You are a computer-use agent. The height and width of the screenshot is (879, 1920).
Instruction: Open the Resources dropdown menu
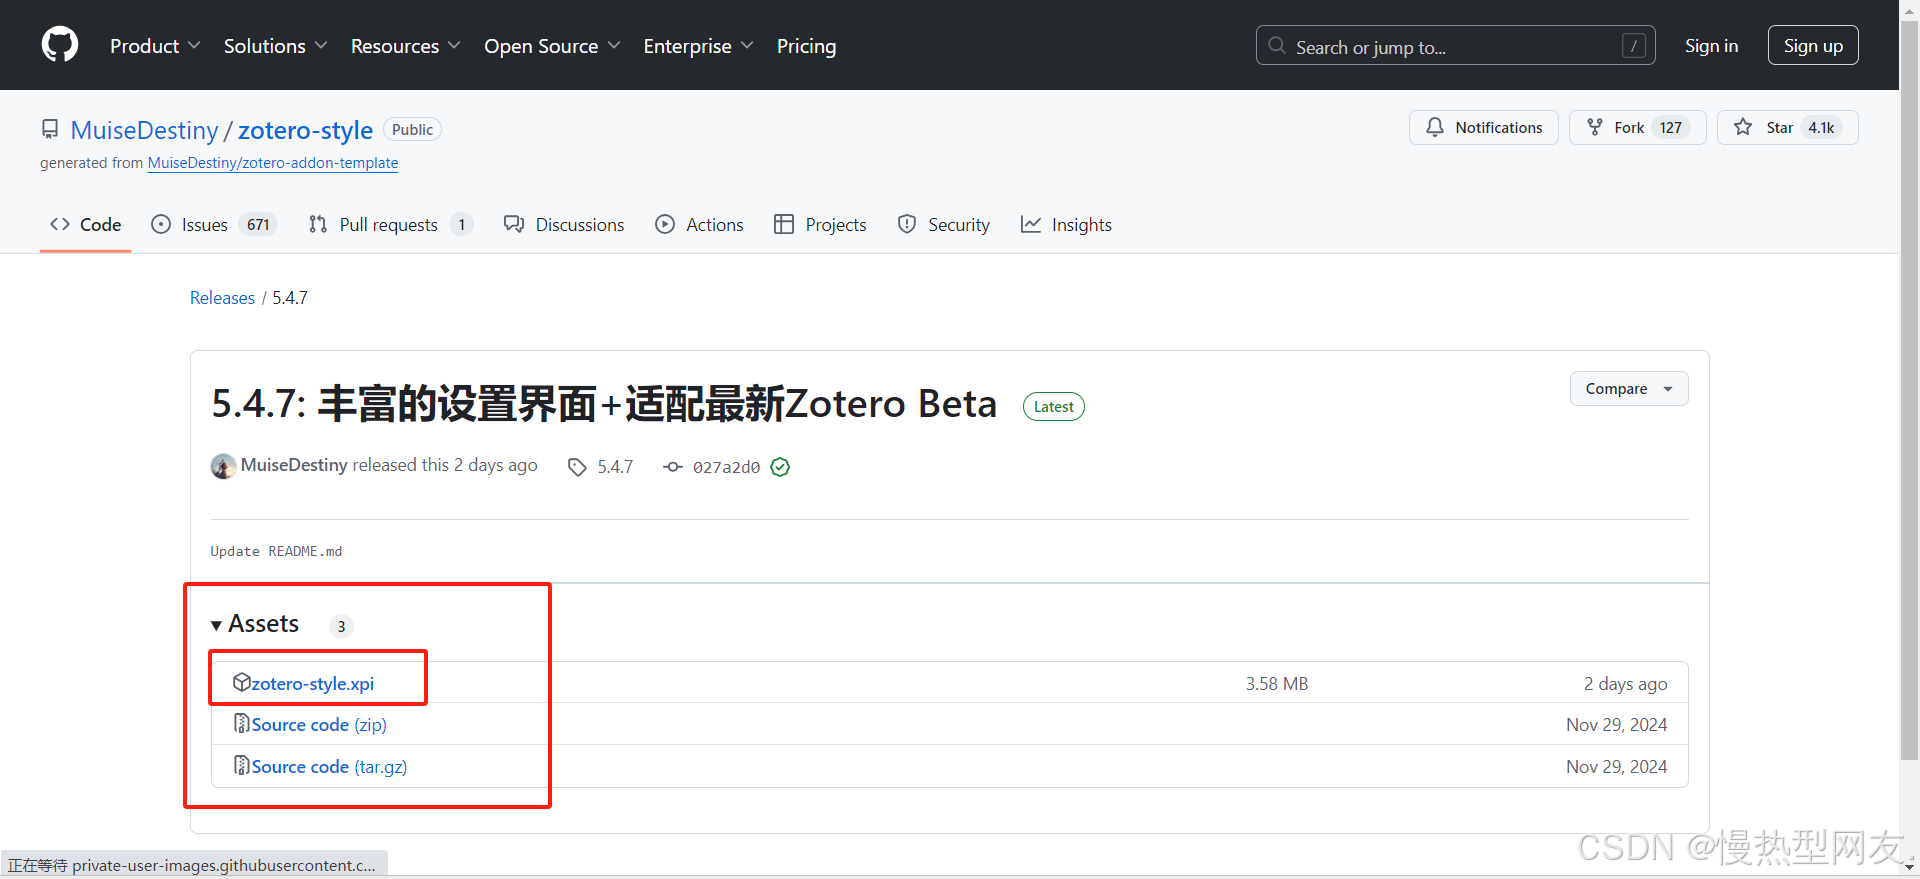[x=405, y=46]
